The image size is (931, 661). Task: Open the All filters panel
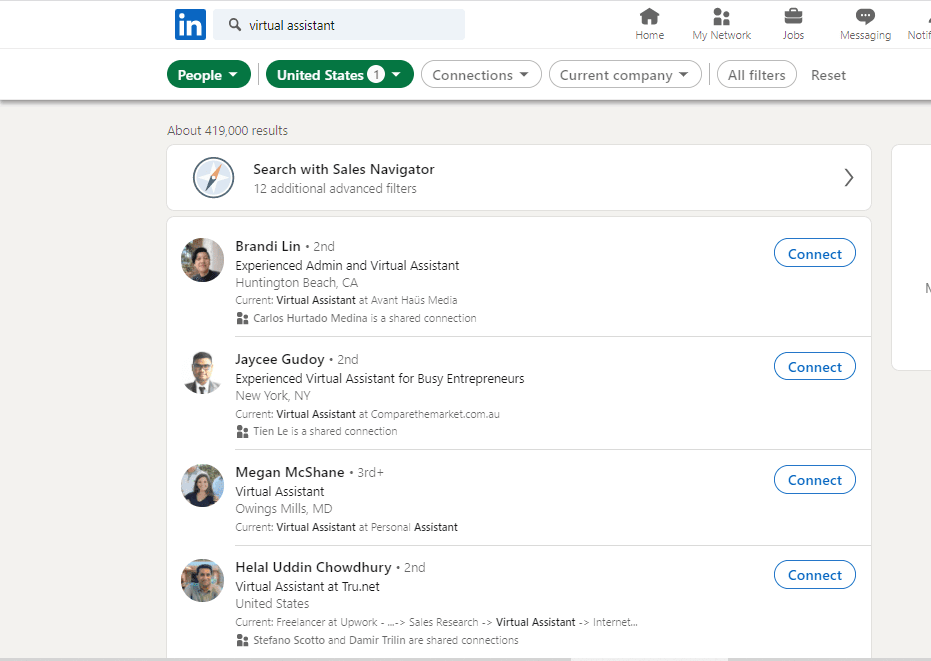(756, 74)
